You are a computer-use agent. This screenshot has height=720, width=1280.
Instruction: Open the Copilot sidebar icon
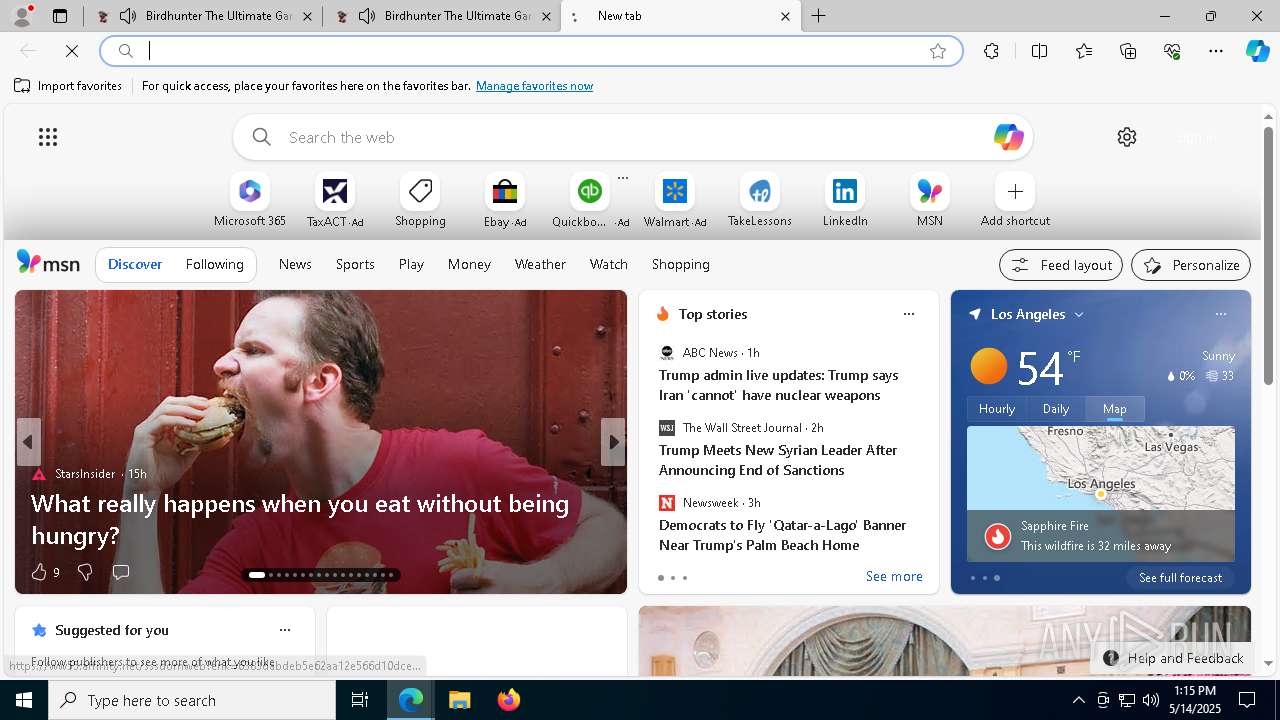(x=1257, y=51)
